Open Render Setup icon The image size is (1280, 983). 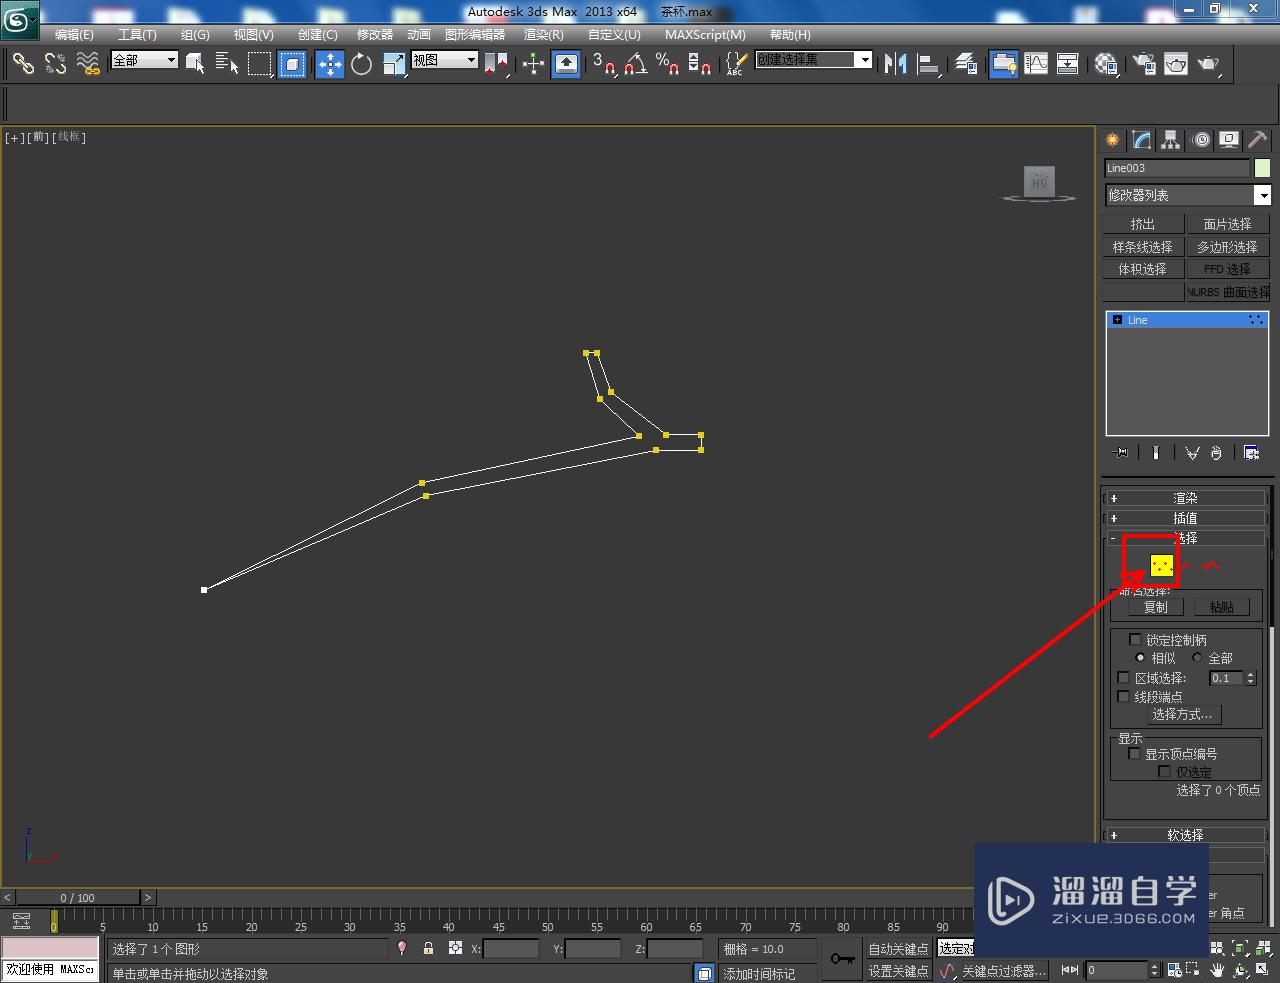(1143, 64)
